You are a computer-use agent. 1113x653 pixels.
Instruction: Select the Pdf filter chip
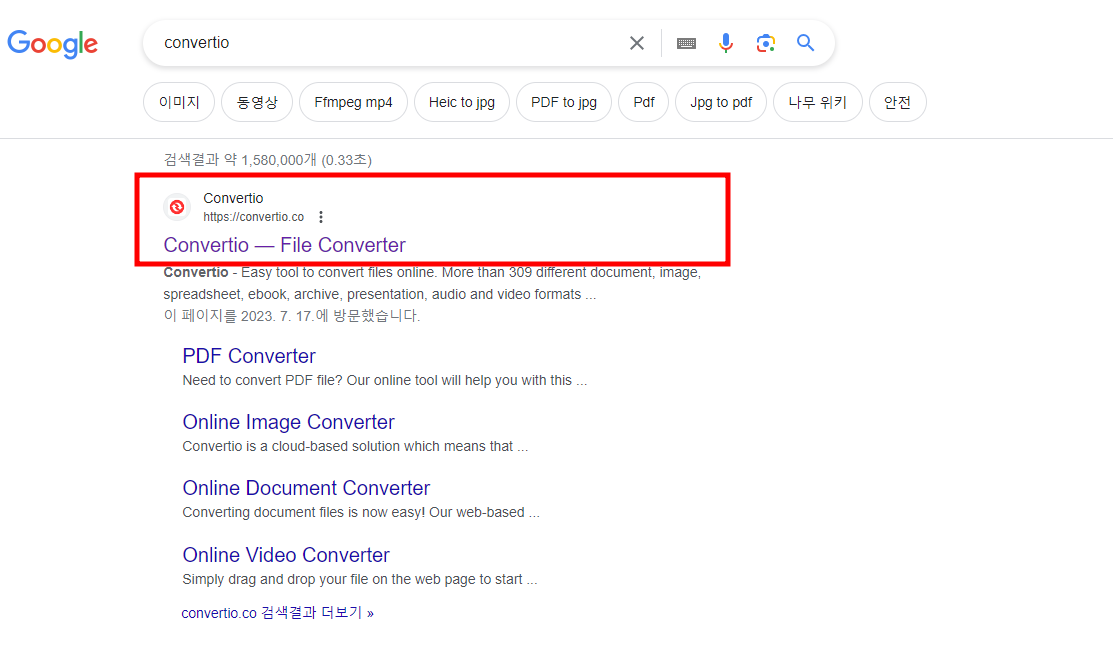[644, 102]
